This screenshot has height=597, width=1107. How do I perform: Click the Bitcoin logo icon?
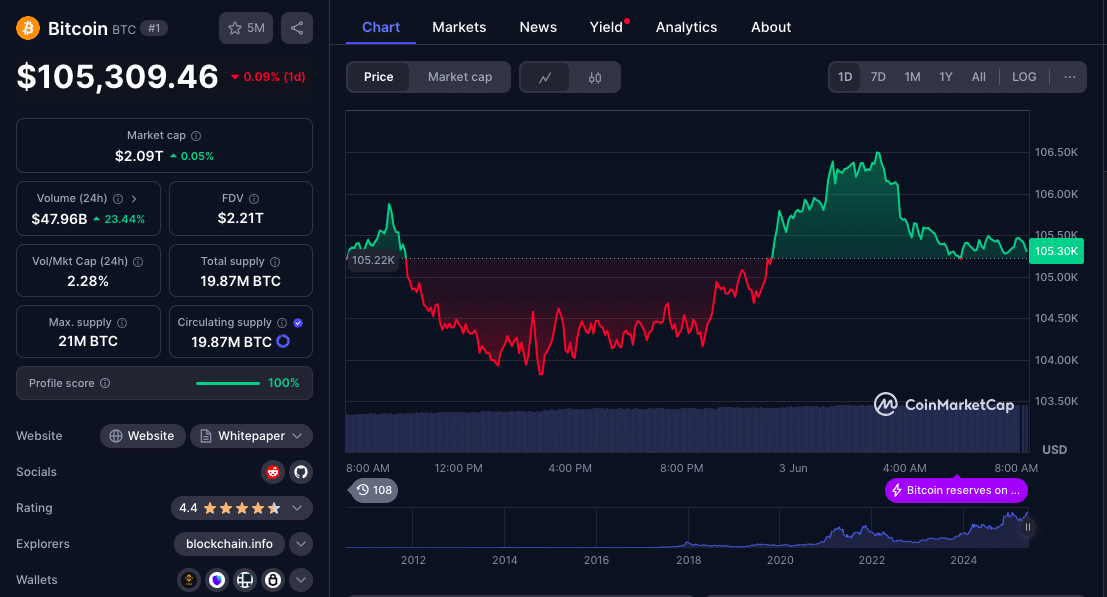click(x=28, y=28)
